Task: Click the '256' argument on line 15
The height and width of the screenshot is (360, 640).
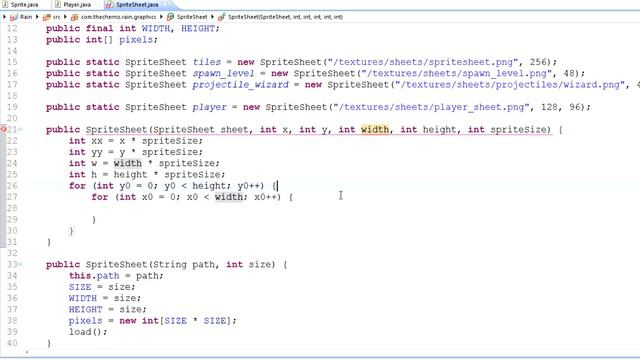Action: coord(538,62)
